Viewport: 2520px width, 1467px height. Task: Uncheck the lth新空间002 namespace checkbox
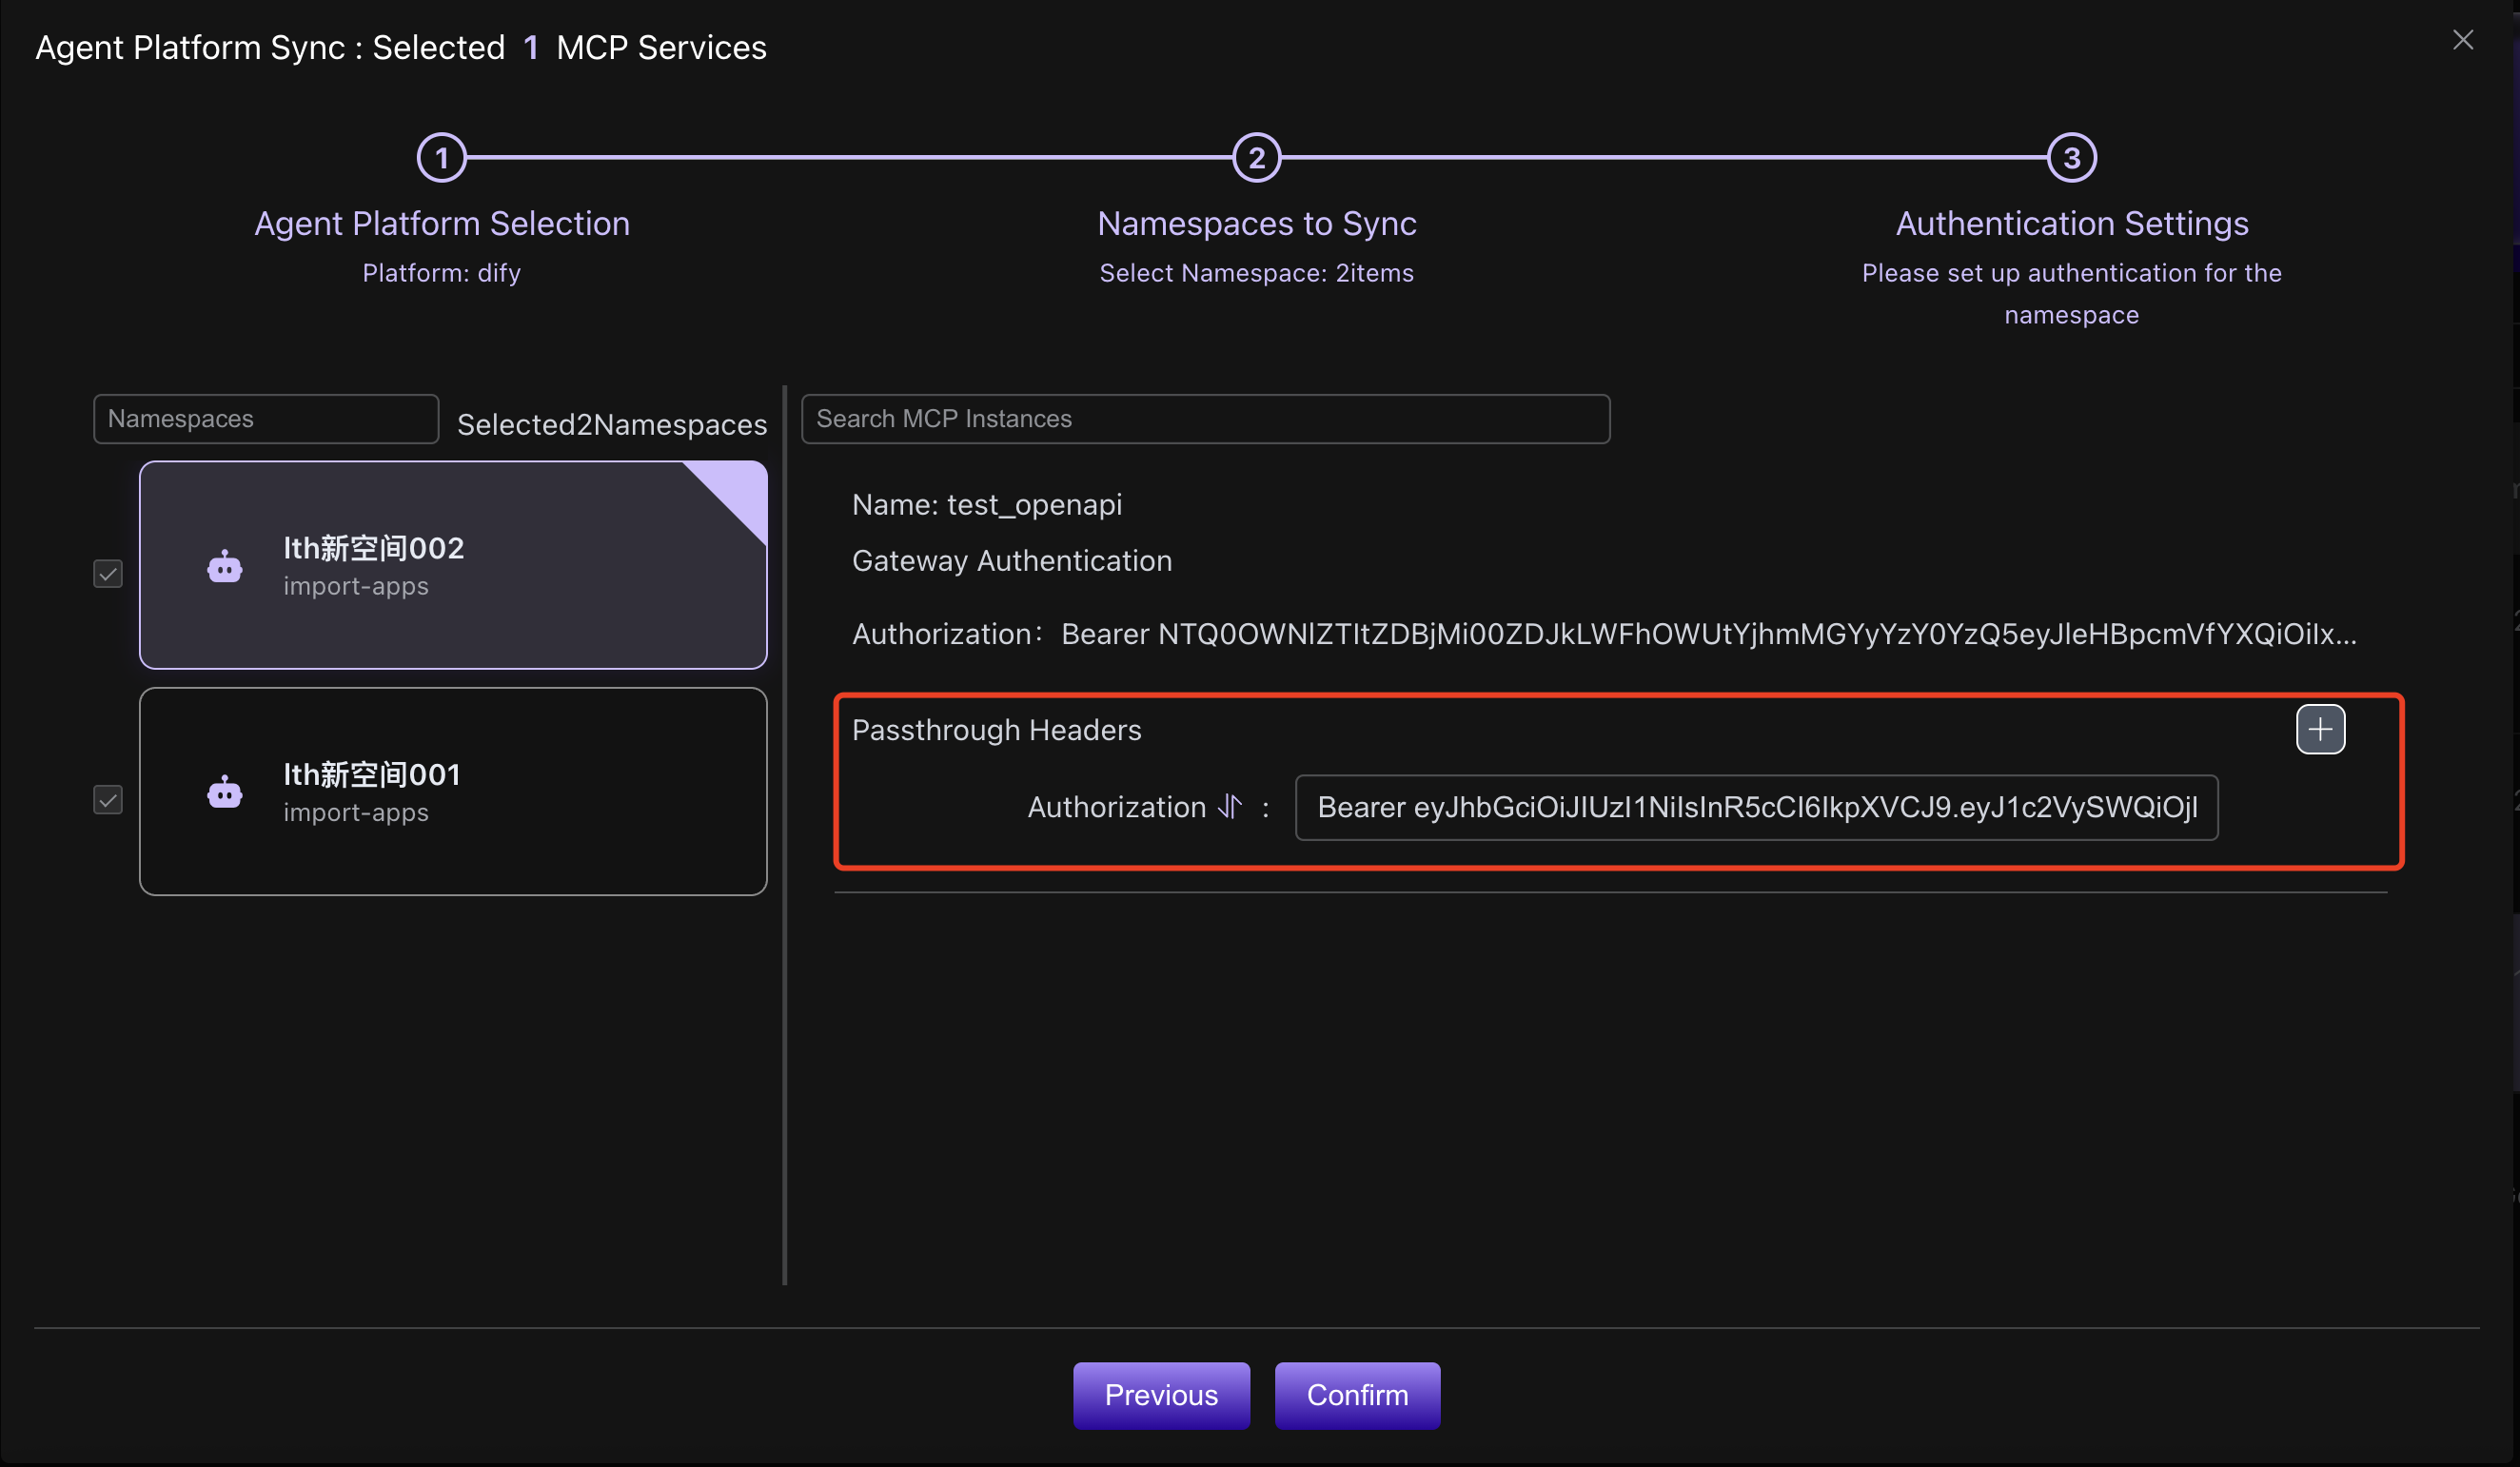tap(108, 573)
